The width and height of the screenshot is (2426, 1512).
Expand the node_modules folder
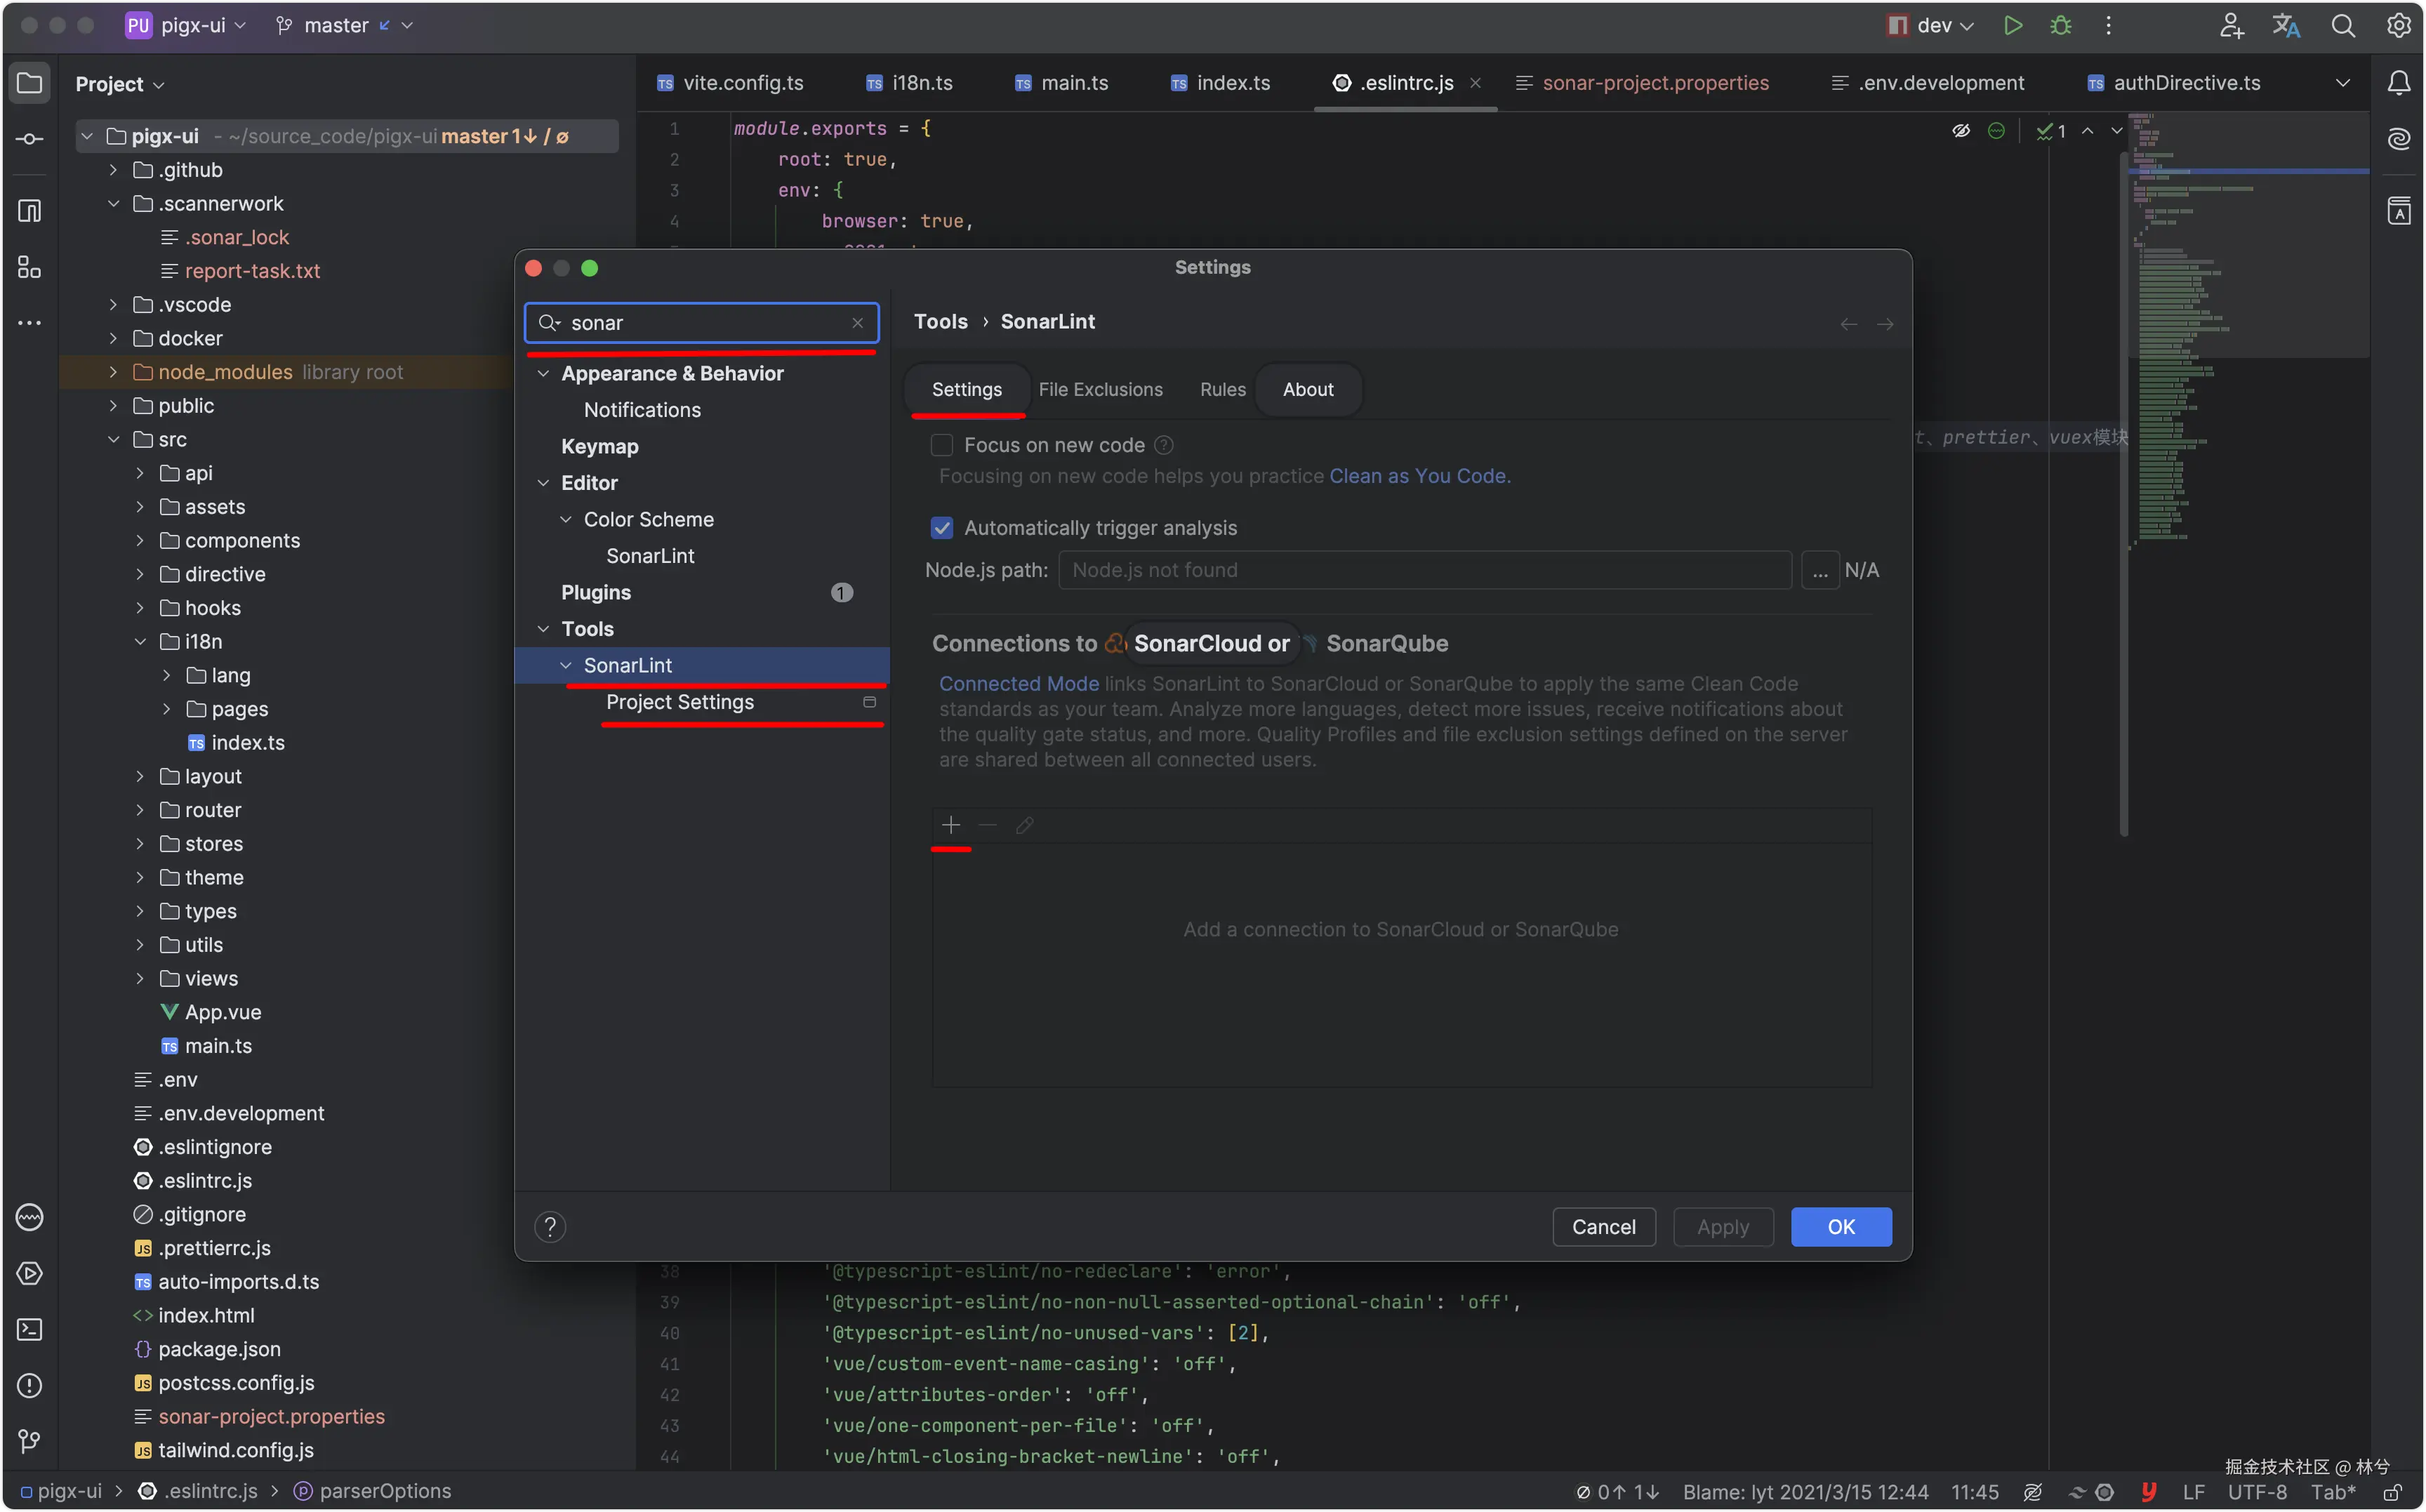coord(113,372)
